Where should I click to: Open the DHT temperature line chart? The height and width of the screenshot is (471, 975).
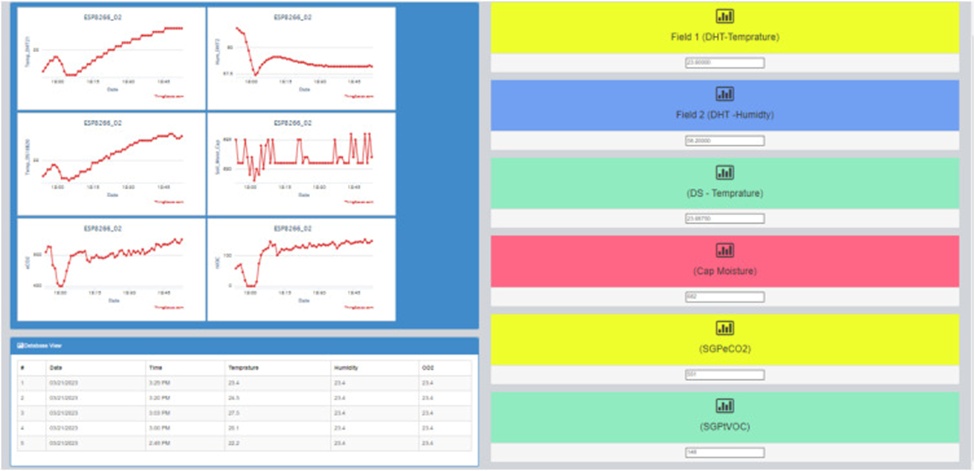(111, 58)
